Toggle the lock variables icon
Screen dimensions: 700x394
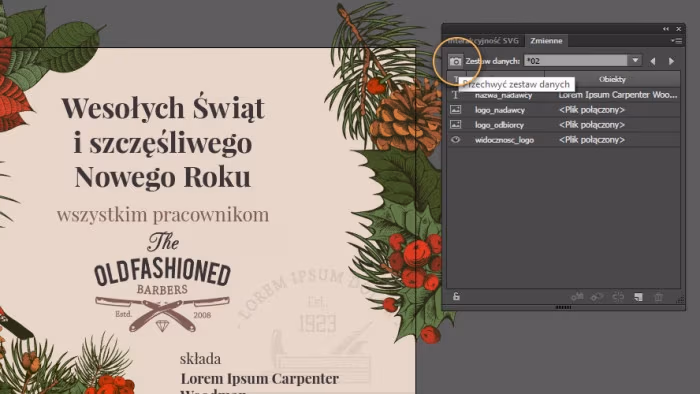[x=456, y=296]
